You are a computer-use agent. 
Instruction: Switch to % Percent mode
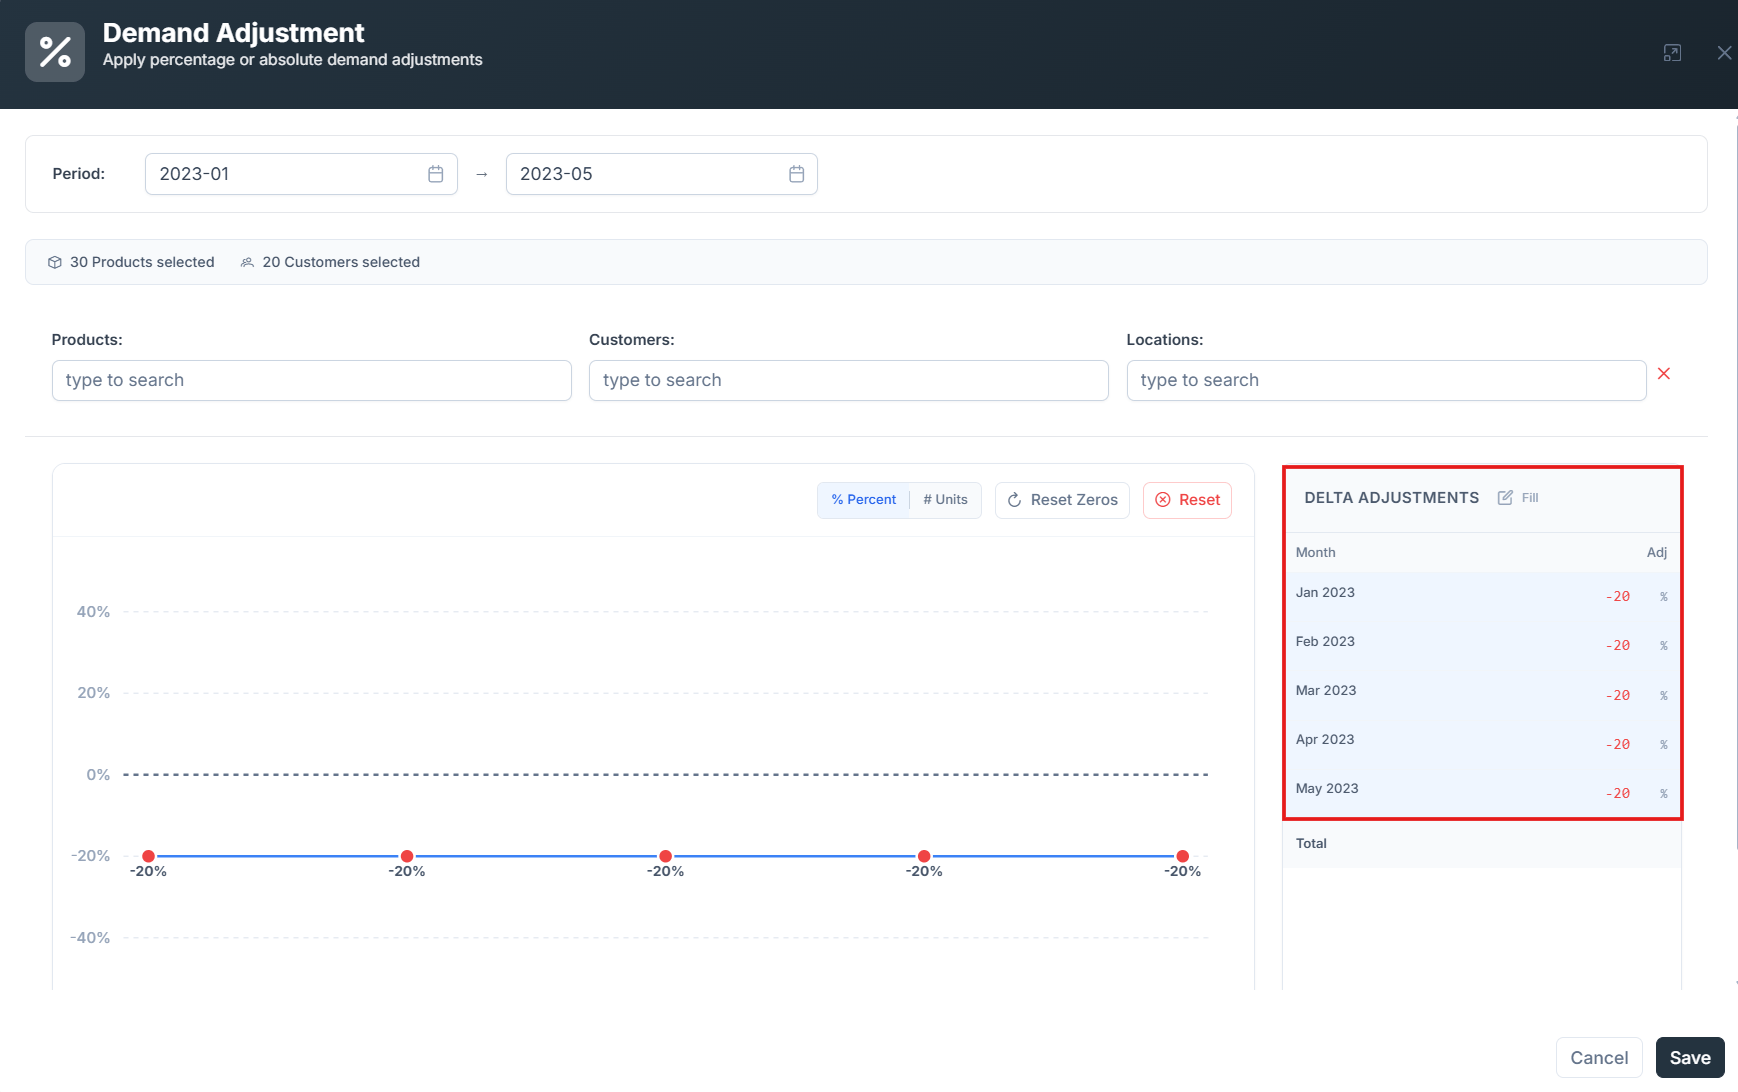pyautogui.click(x=864, y=500)
